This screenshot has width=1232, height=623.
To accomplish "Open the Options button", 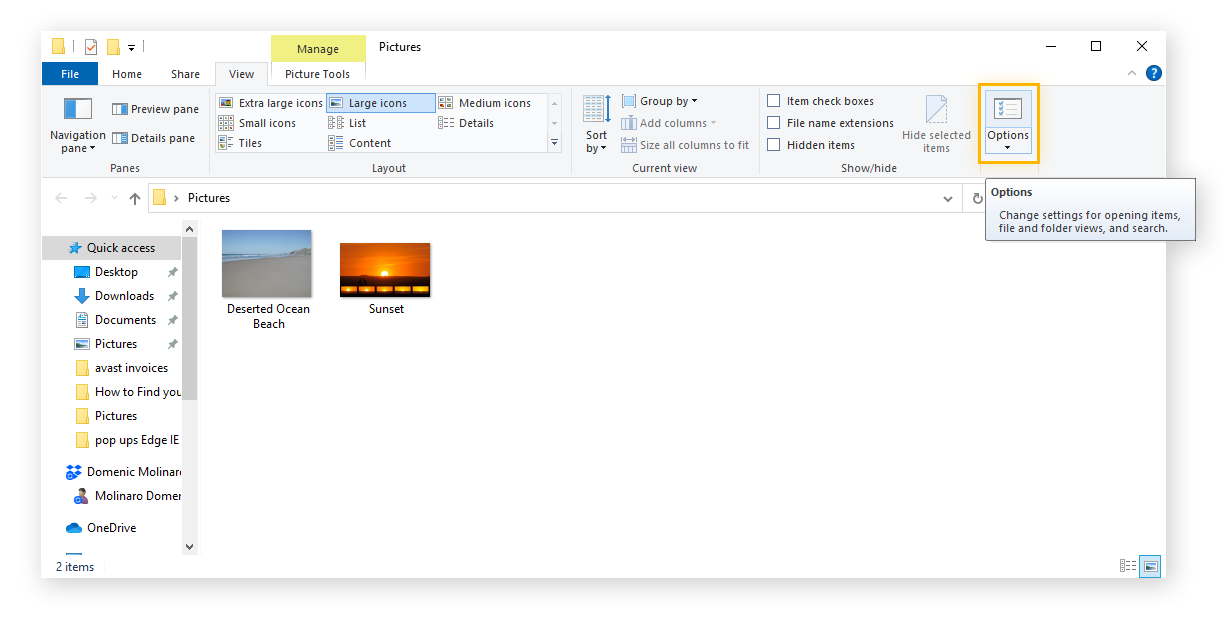I will coord(1008,122).
